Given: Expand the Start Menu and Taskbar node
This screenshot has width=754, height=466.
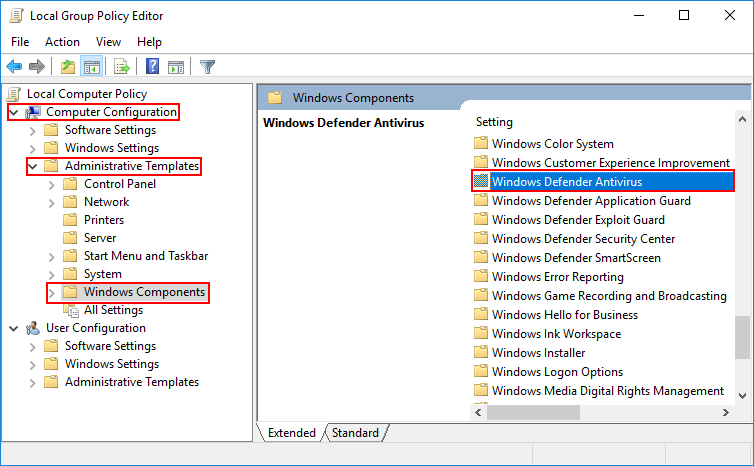Looking at the screenshot, I should pyautogui.click(x=51, y=257).
